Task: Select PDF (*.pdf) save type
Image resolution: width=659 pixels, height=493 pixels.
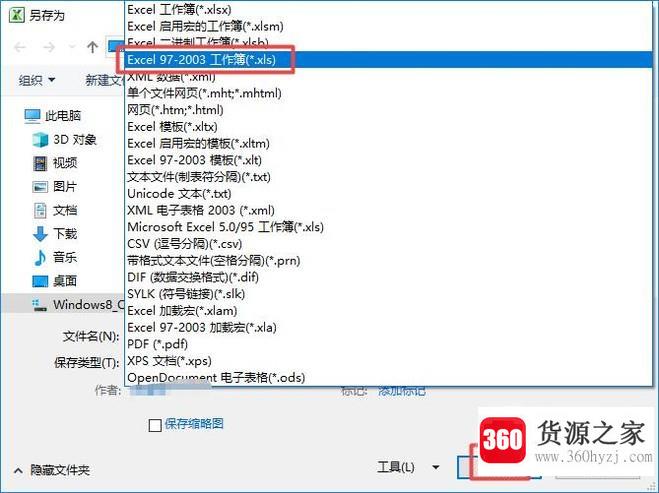Action: point(388,344)
